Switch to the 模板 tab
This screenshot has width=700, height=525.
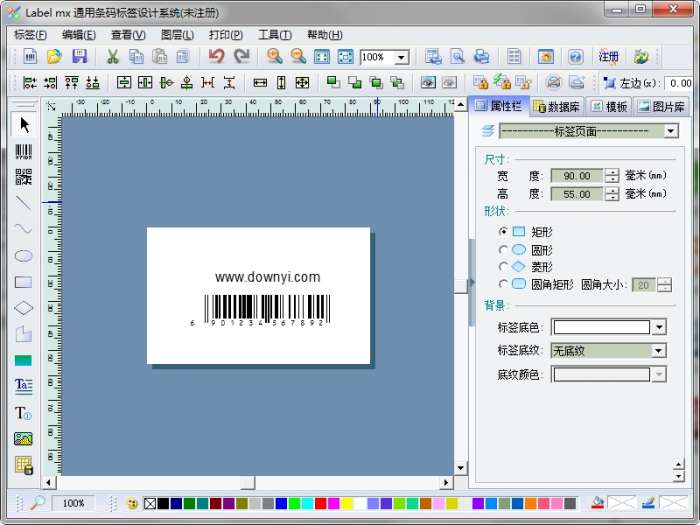click(609, 107)
